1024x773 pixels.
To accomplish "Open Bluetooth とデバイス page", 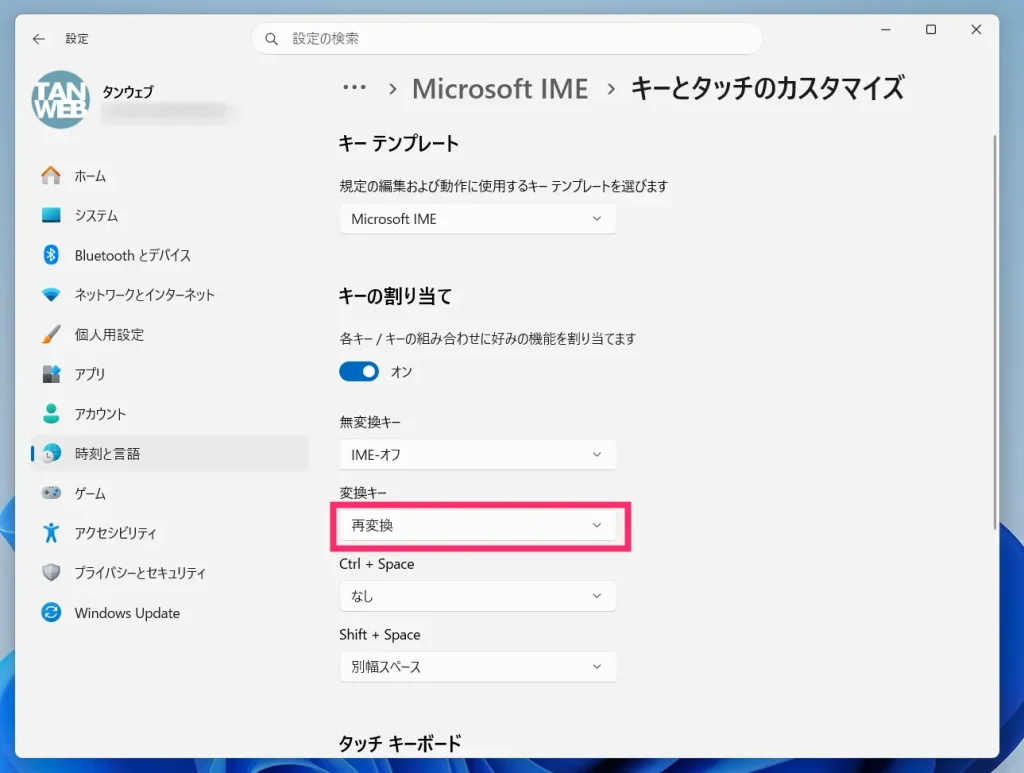I will (x=169, y=255).
